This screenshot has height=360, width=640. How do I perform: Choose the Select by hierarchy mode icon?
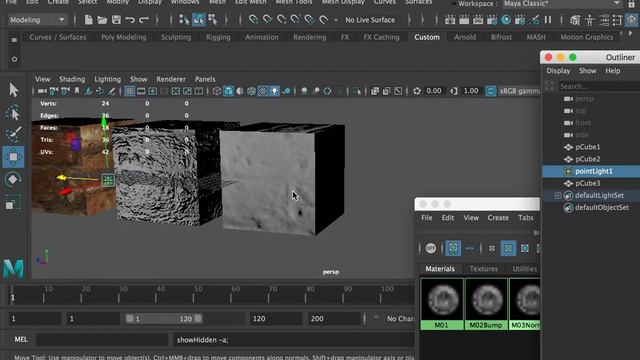coord(184,20)
